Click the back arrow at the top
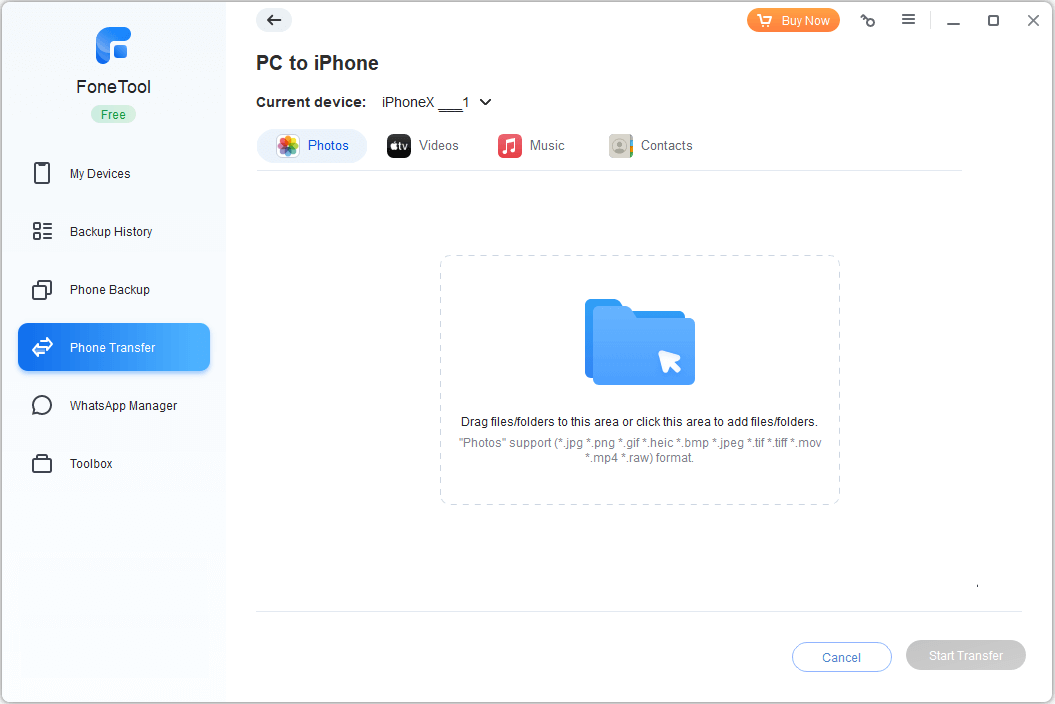This screenshot has height=704, width=1055. click(274, 20)
